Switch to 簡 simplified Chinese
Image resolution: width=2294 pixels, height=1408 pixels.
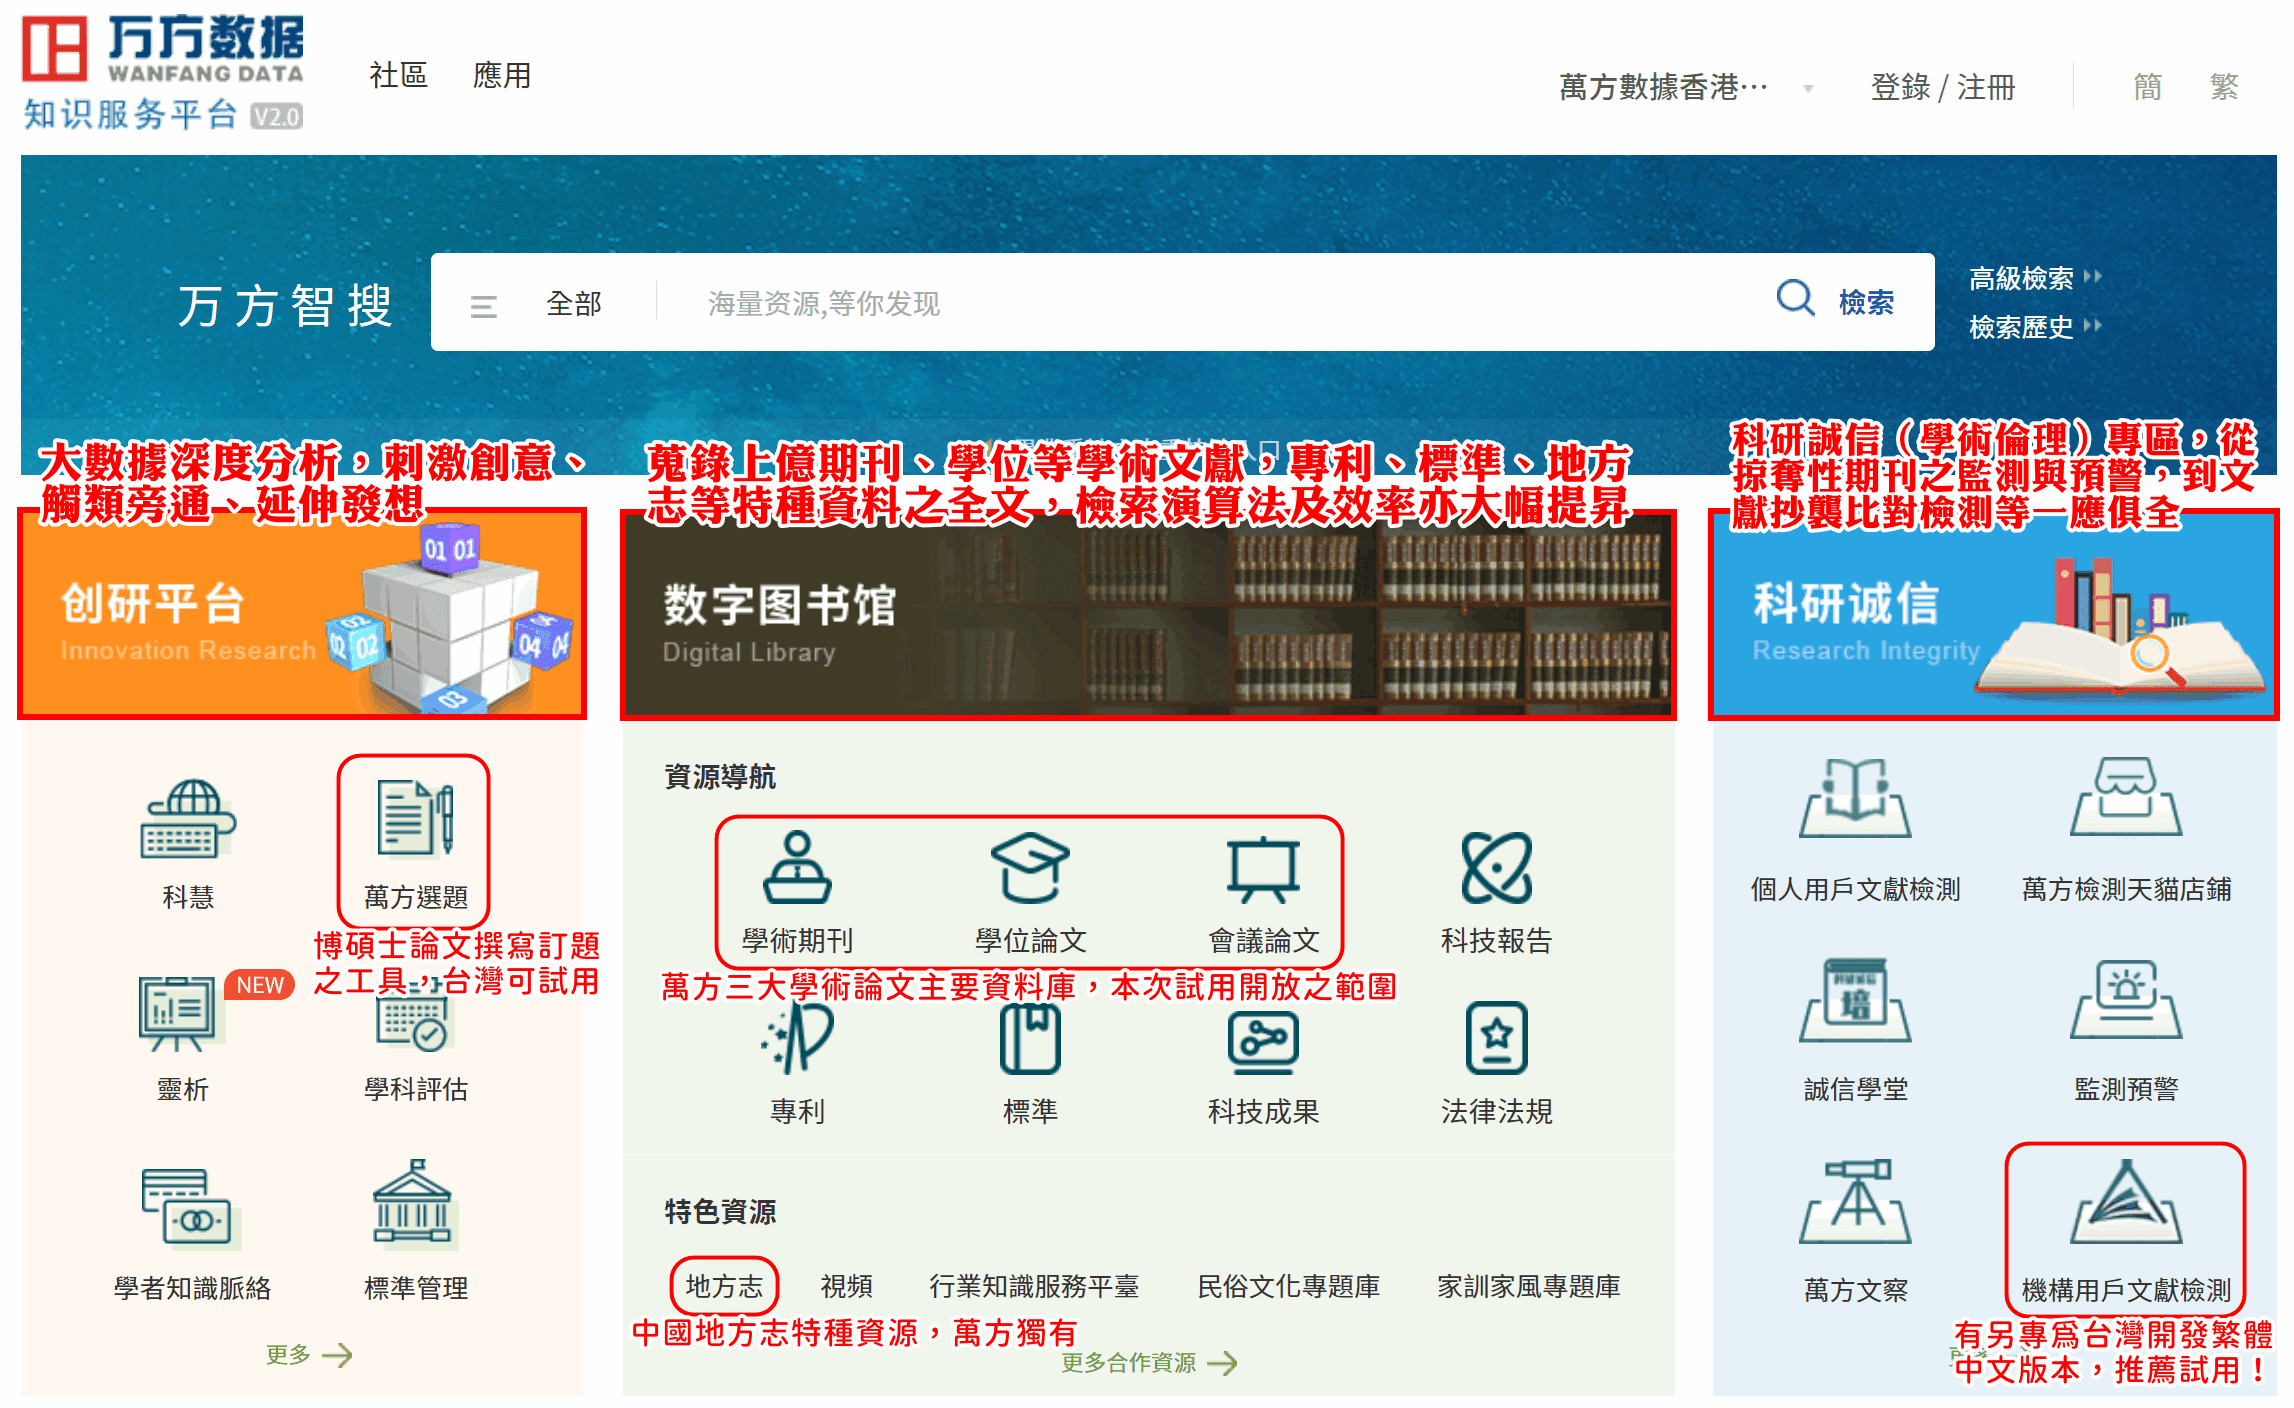coord(2147,87)
